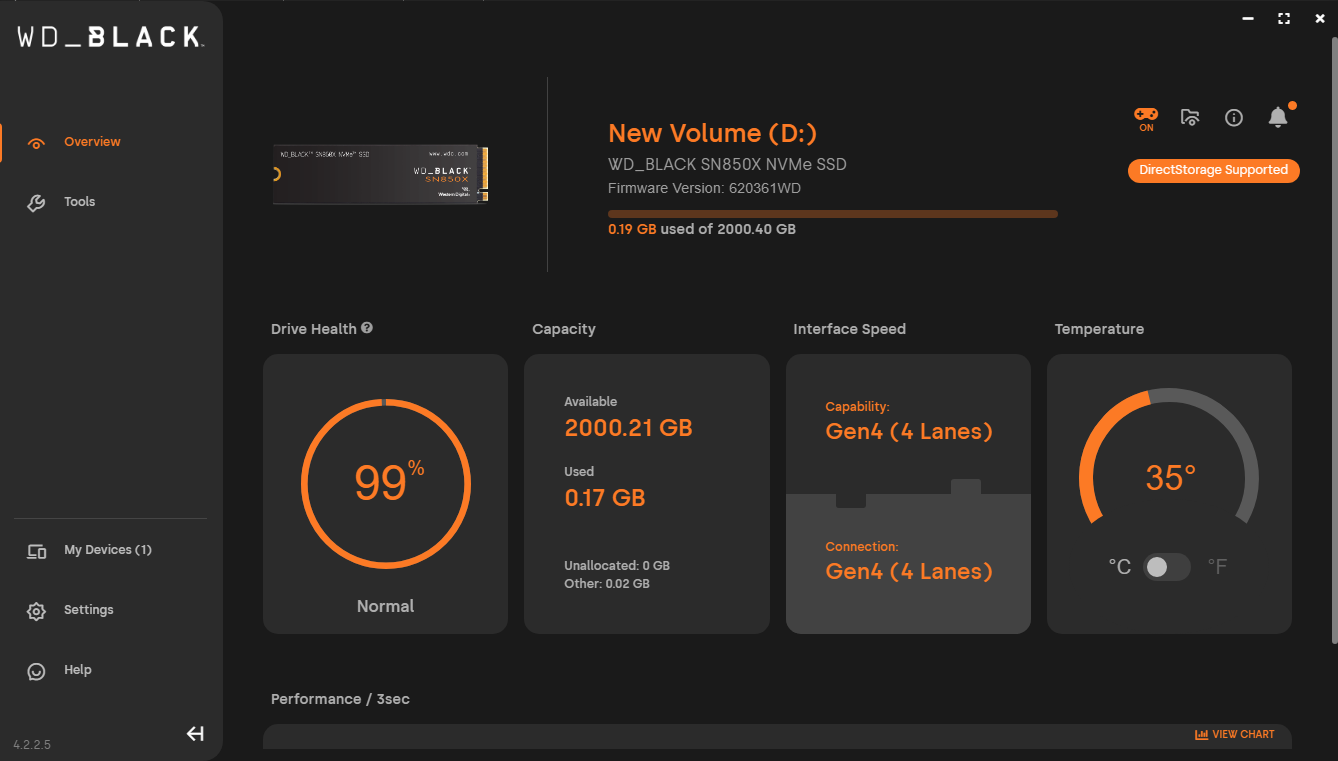Click the VIEW CHART link
Viewport: 1338px width, 761px height.
tap(1235, 734)
